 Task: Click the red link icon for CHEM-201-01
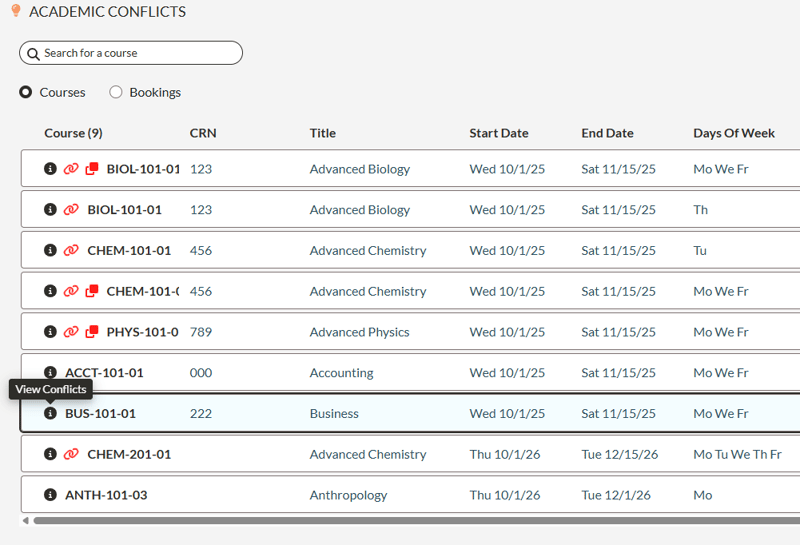tap(71, 454)
